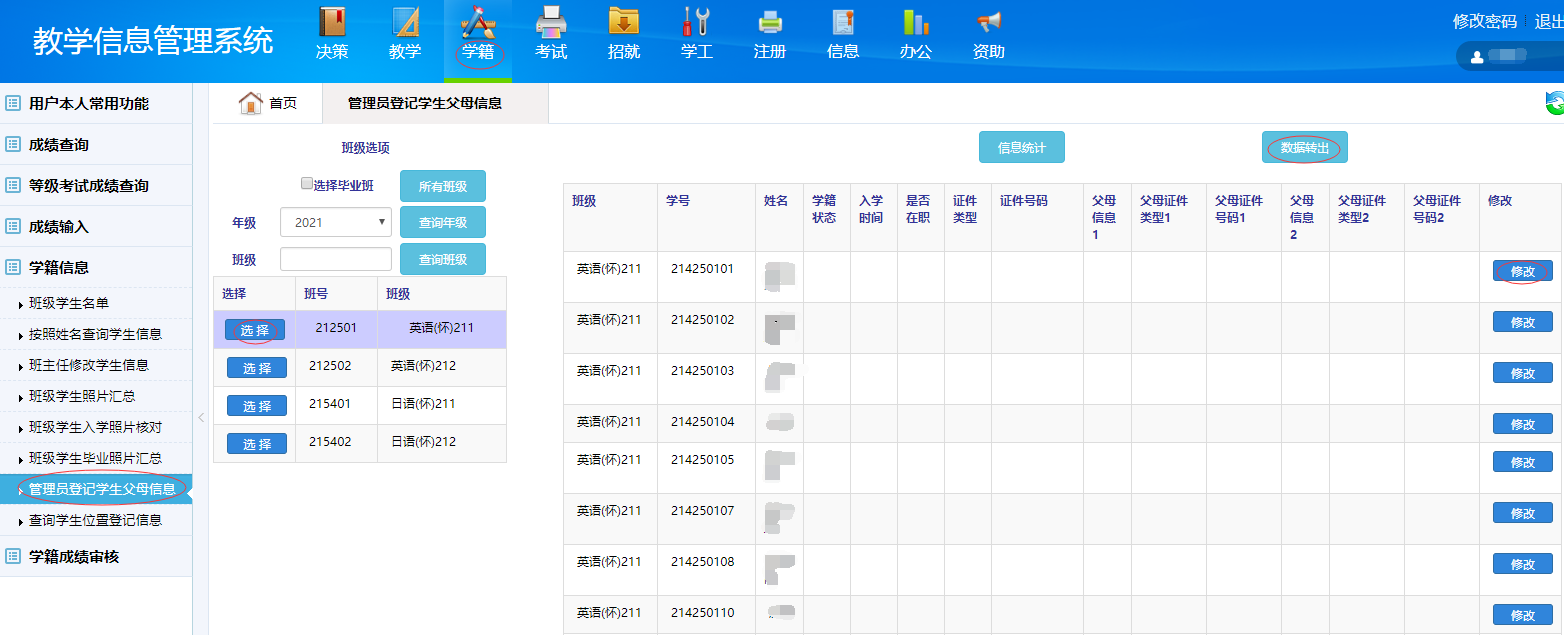
Task: Open 按照姓名查询学生信息 in the sidebar
Action: click(x=96, y=334)
